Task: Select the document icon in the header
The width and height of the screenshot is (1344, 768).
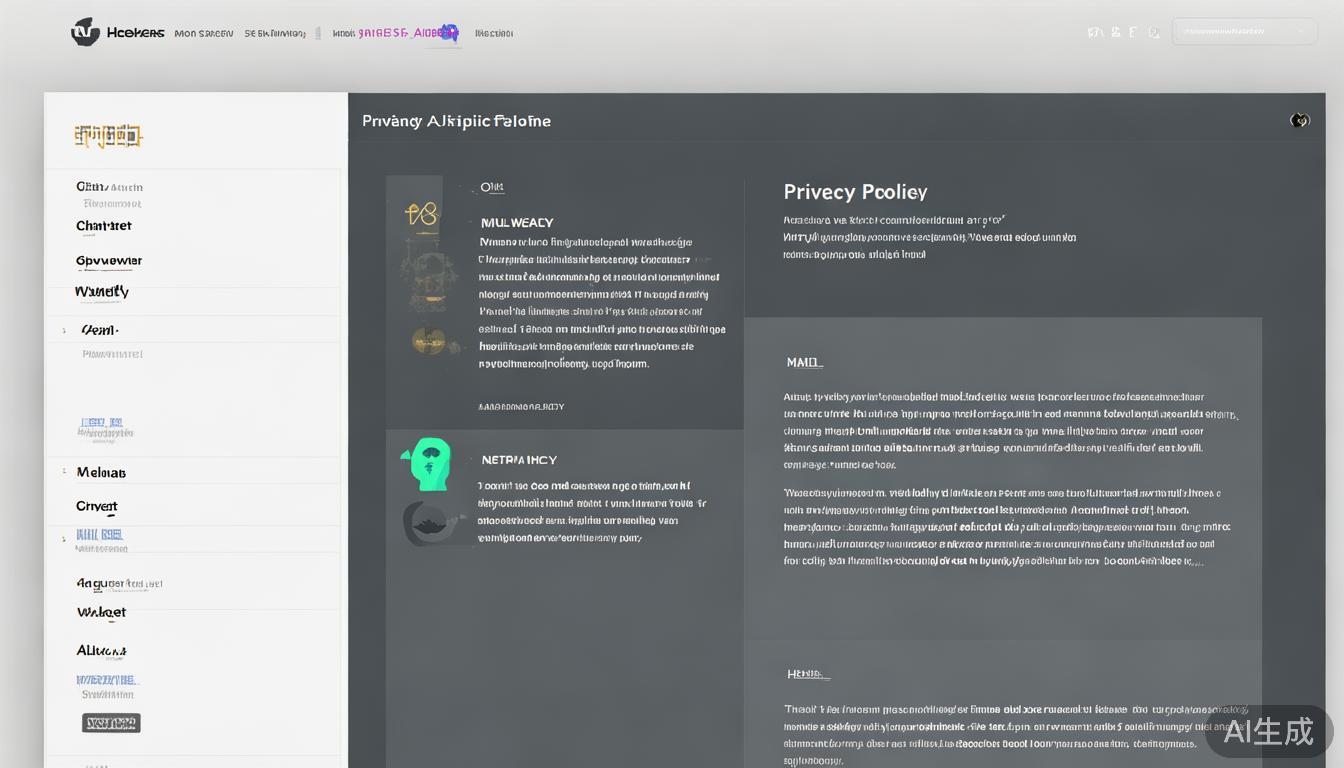Action: pyautogui.click(x=1133, y=31)
